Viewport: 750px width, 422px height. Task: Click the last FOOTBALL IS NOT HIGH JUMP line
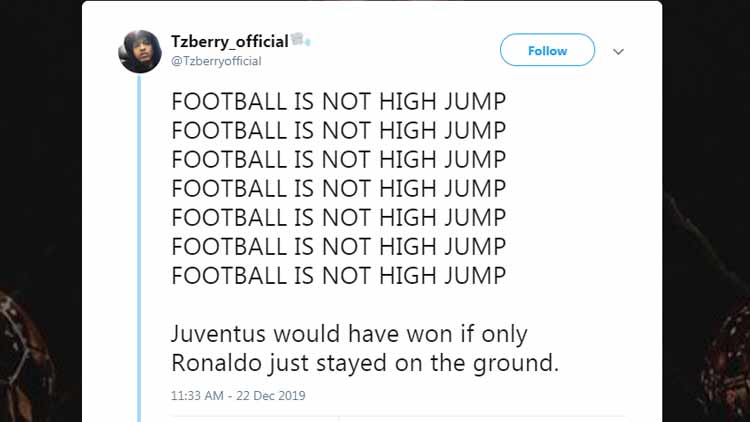pyautogui.click(x=338, y=275)
